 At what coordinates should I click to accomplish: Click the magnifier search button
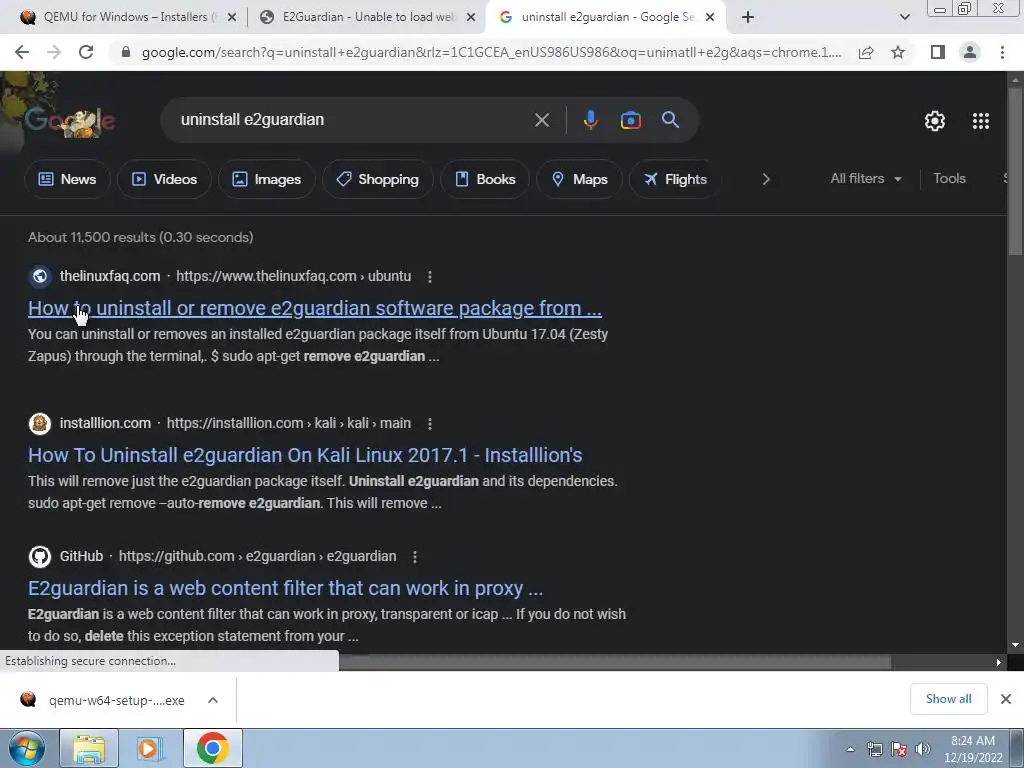tap(671, 120)
